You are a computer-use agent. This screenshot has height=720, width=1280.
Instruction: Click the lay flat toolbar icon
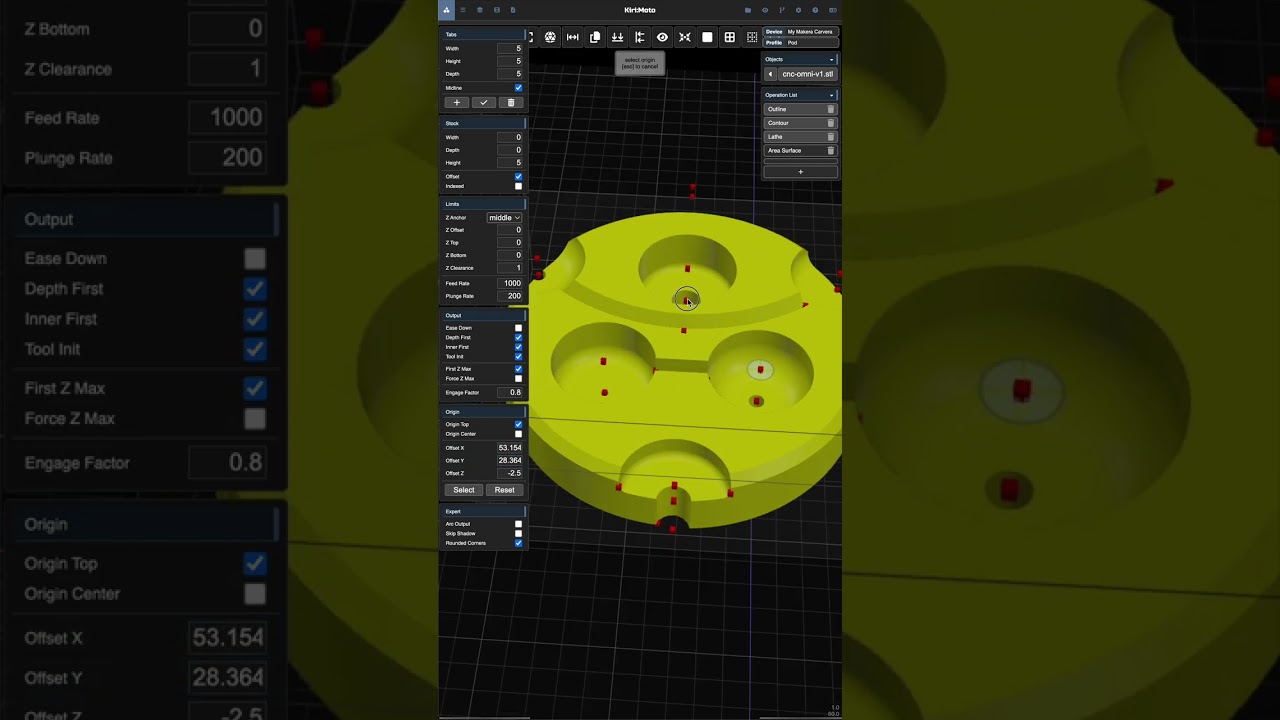click(617, 37)
